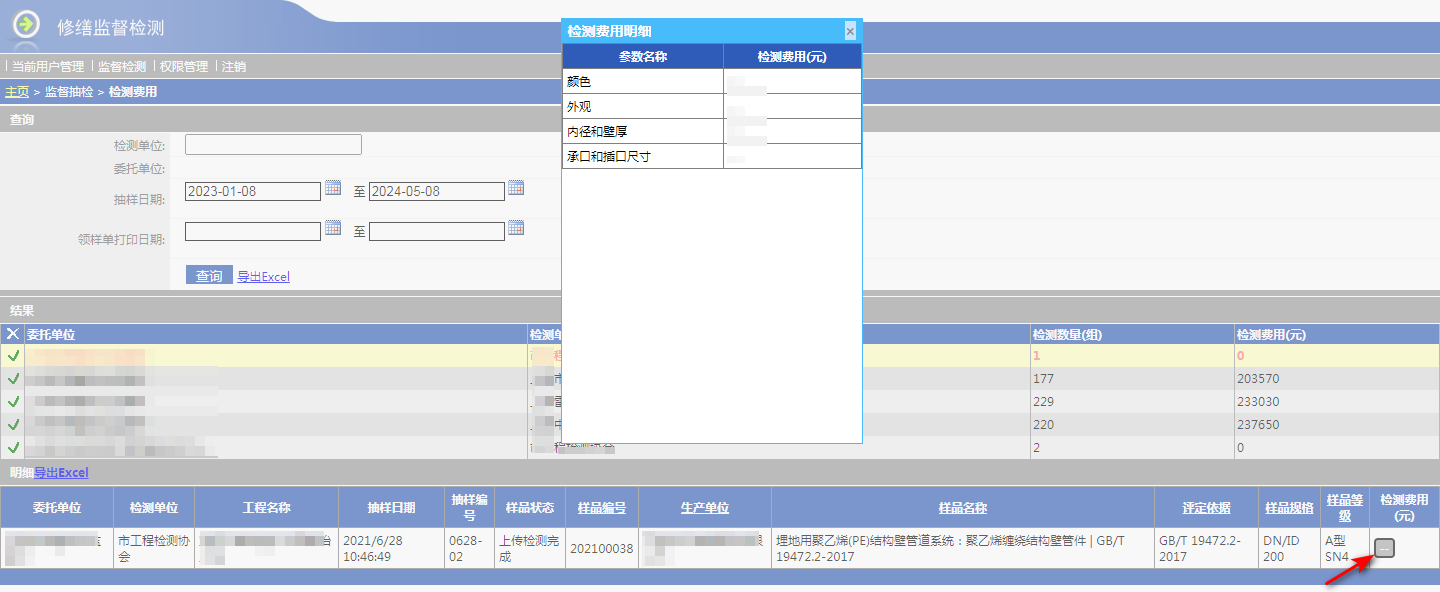Click 导出Excel link in 明细 section
1440x592 pixels.
(61, 473)
